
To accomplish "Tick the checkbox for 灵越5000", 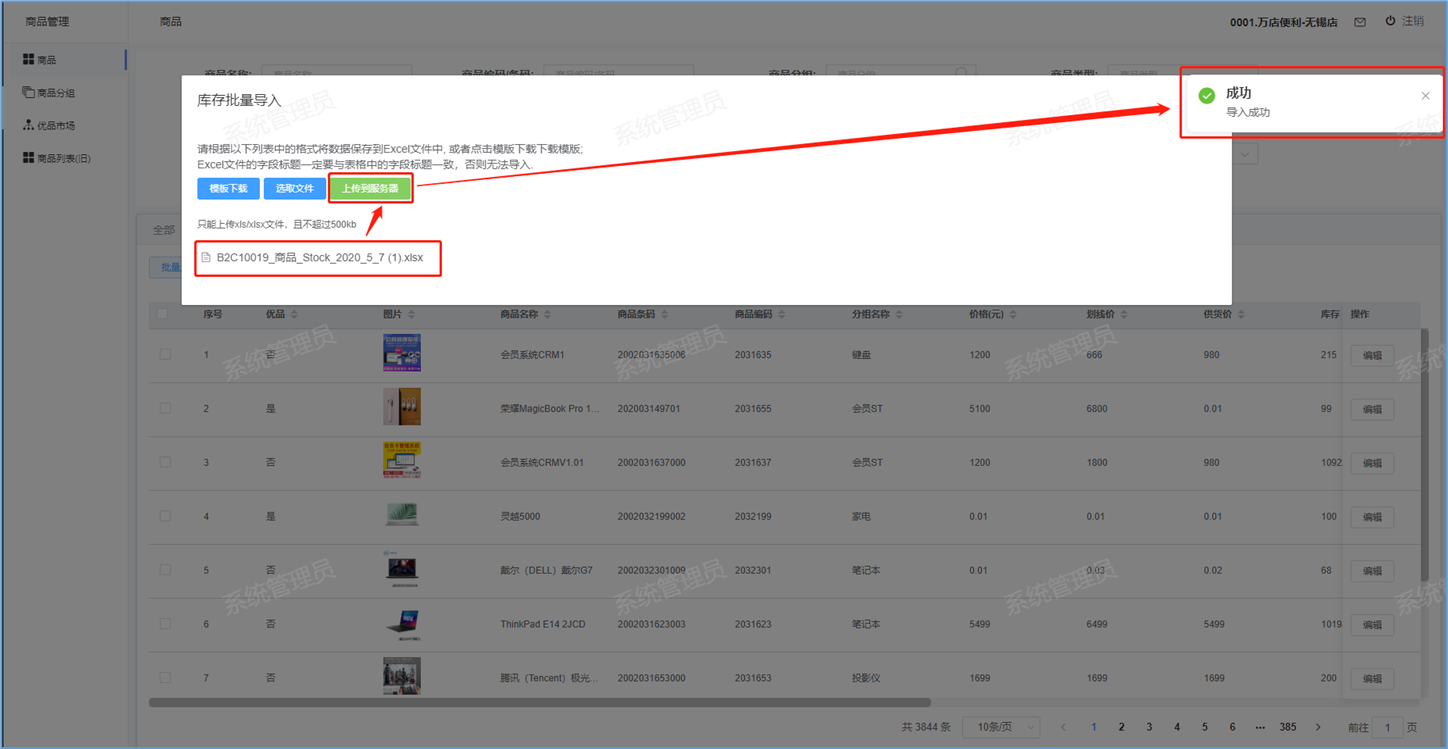I will tap(165, 516).
